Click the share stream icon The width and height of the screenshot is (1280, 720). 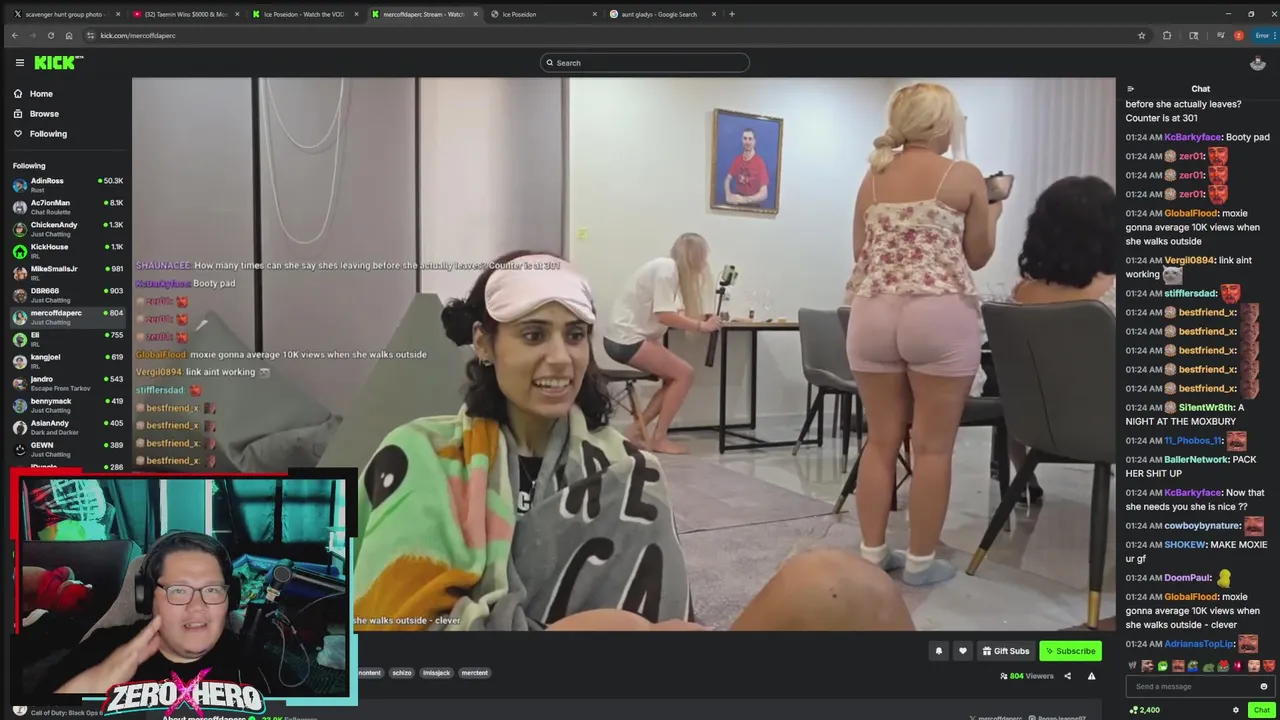click(x=1067, y=676)
